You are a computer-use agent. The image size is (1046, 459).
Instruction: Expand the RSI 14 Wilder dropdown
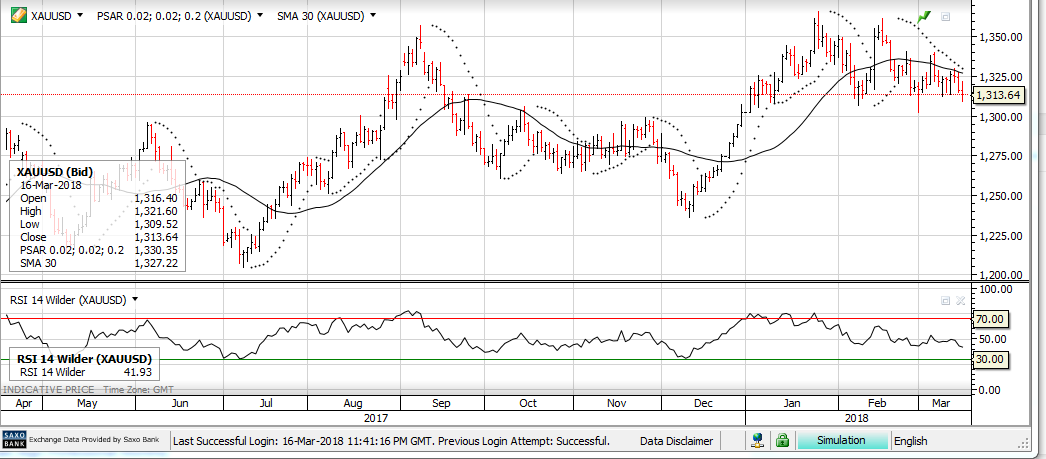click(x=134, y=299)
